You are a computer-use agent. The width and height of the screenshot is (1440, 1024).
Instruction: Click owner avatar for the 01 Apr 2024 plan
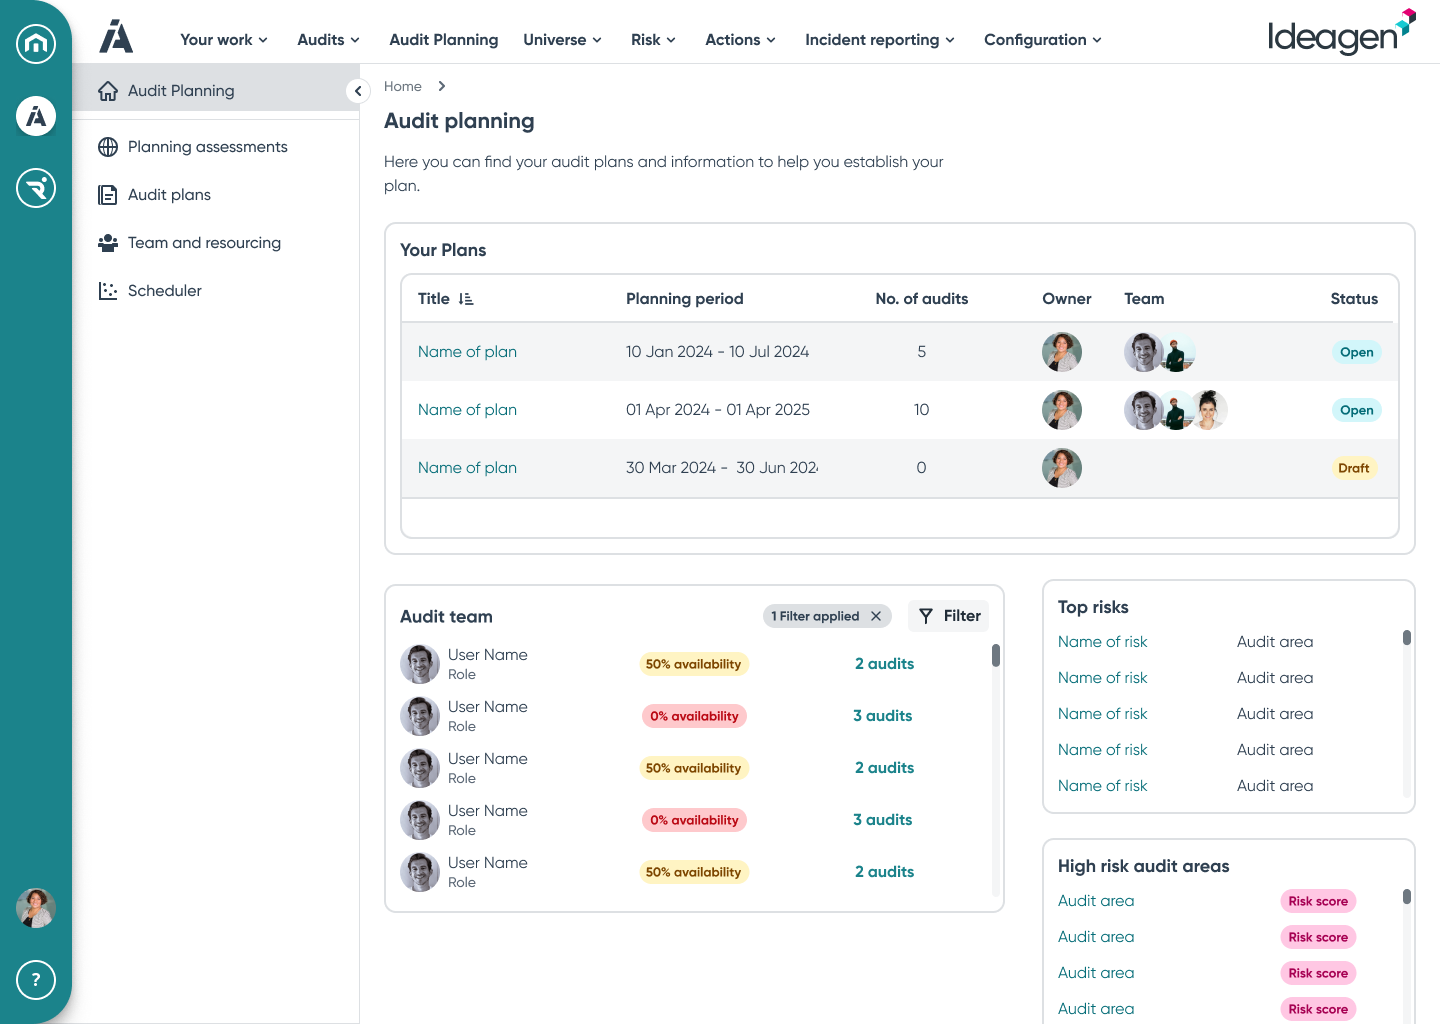coord(1062,410)
